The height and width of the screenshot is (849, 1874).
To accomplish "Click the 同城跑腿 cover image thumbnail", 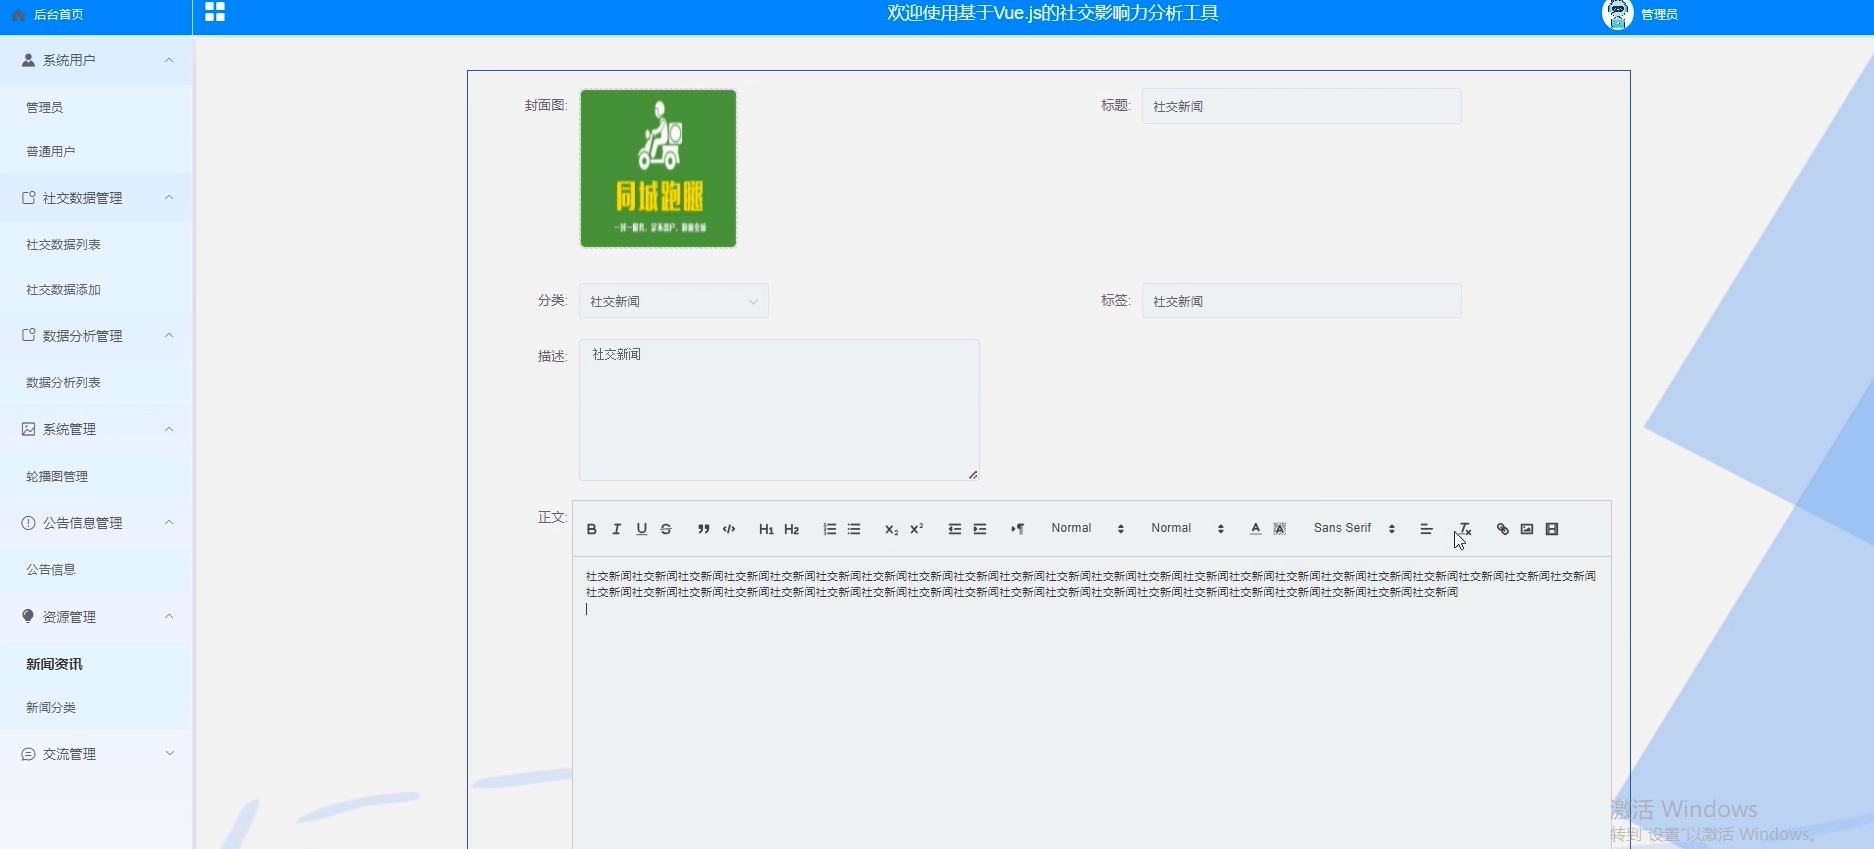I will 658,168.
